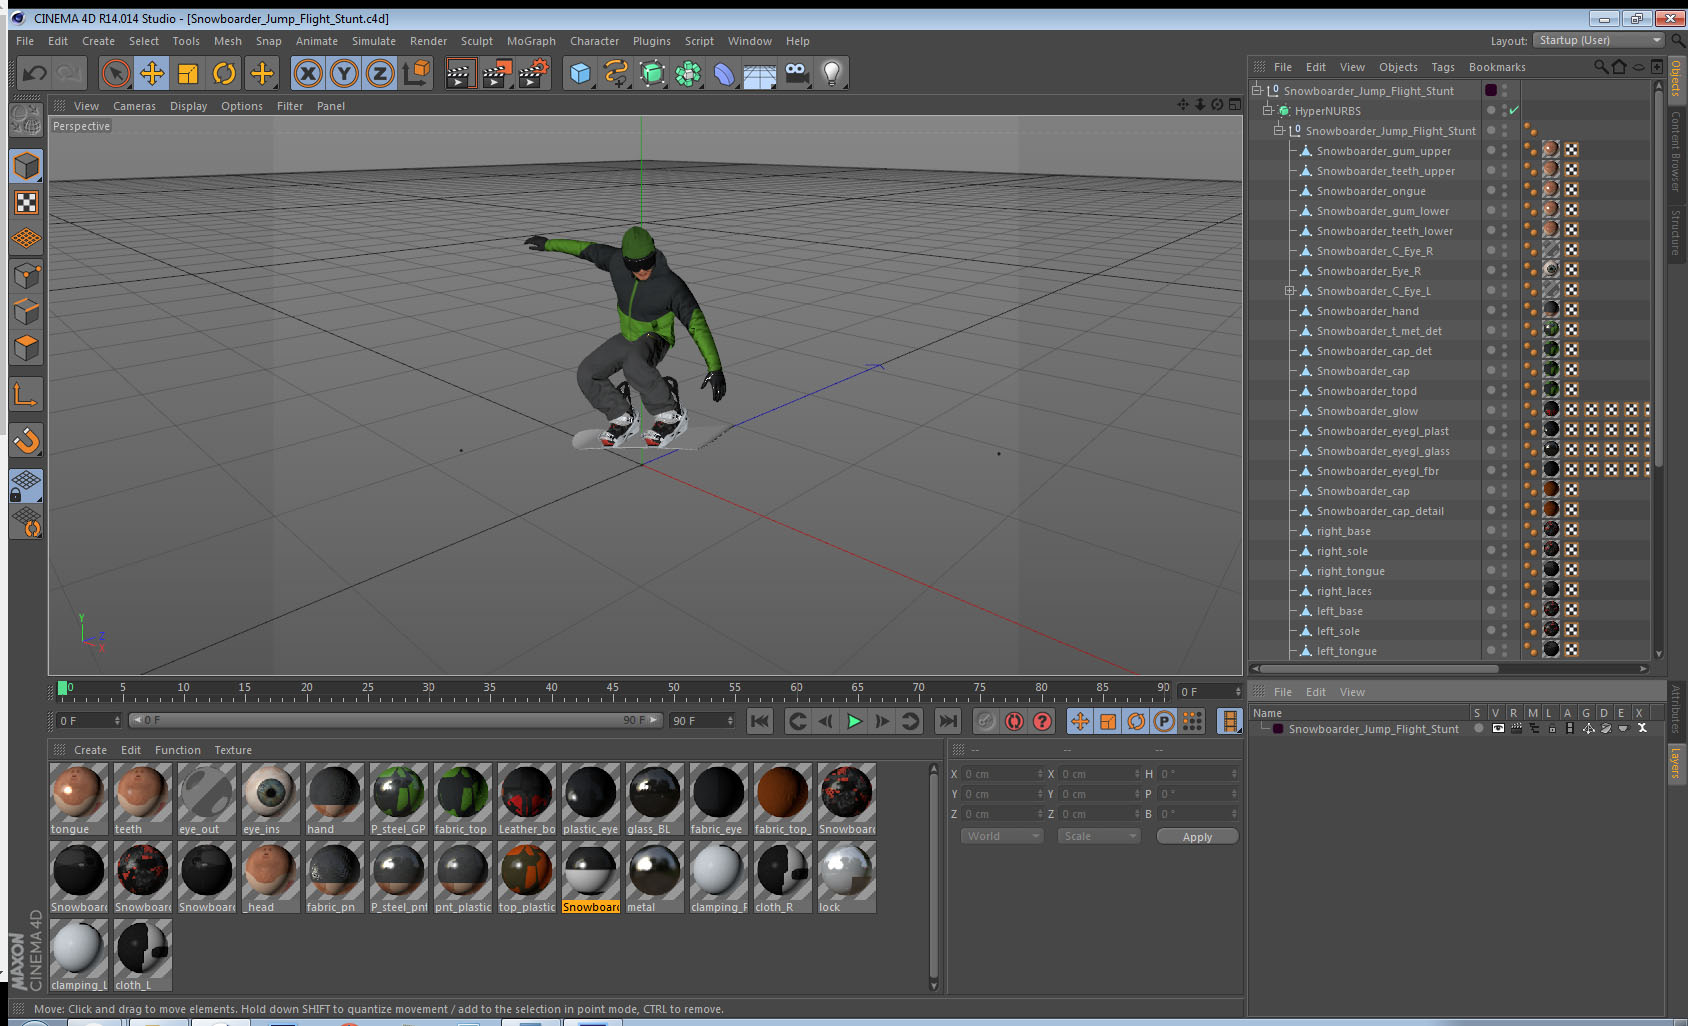Switch to Model mode in left palette
This screenshot has height=1026, width=1688.
26,166
